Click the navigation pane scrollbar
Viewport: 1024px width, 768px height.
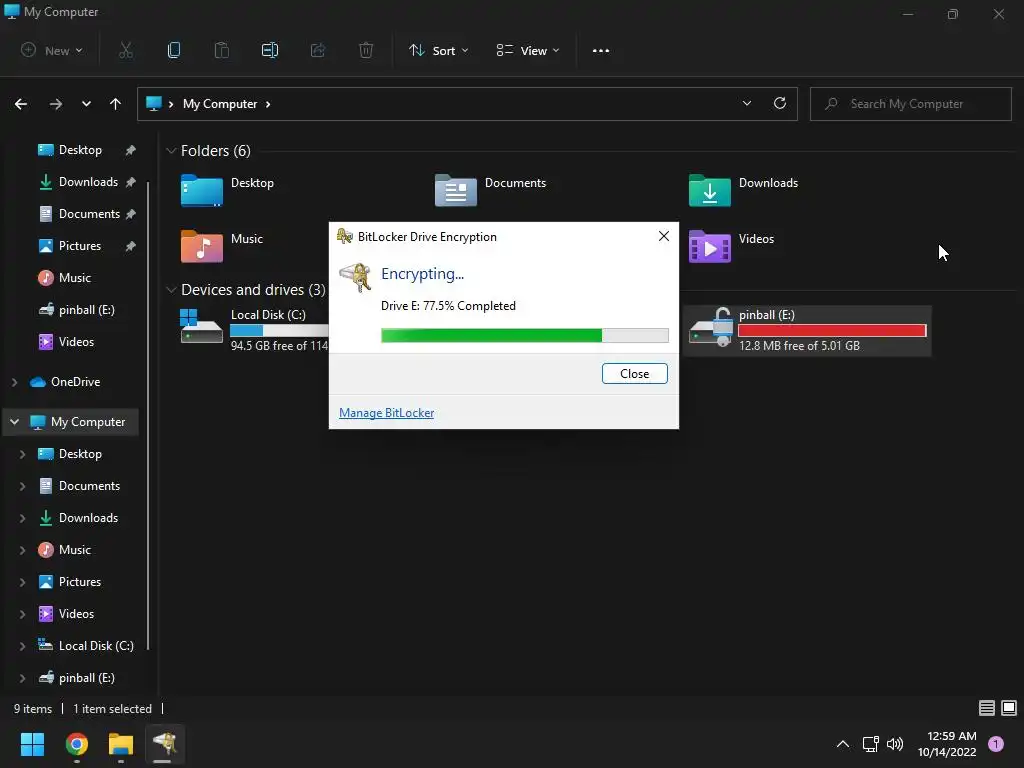[148, 415]
